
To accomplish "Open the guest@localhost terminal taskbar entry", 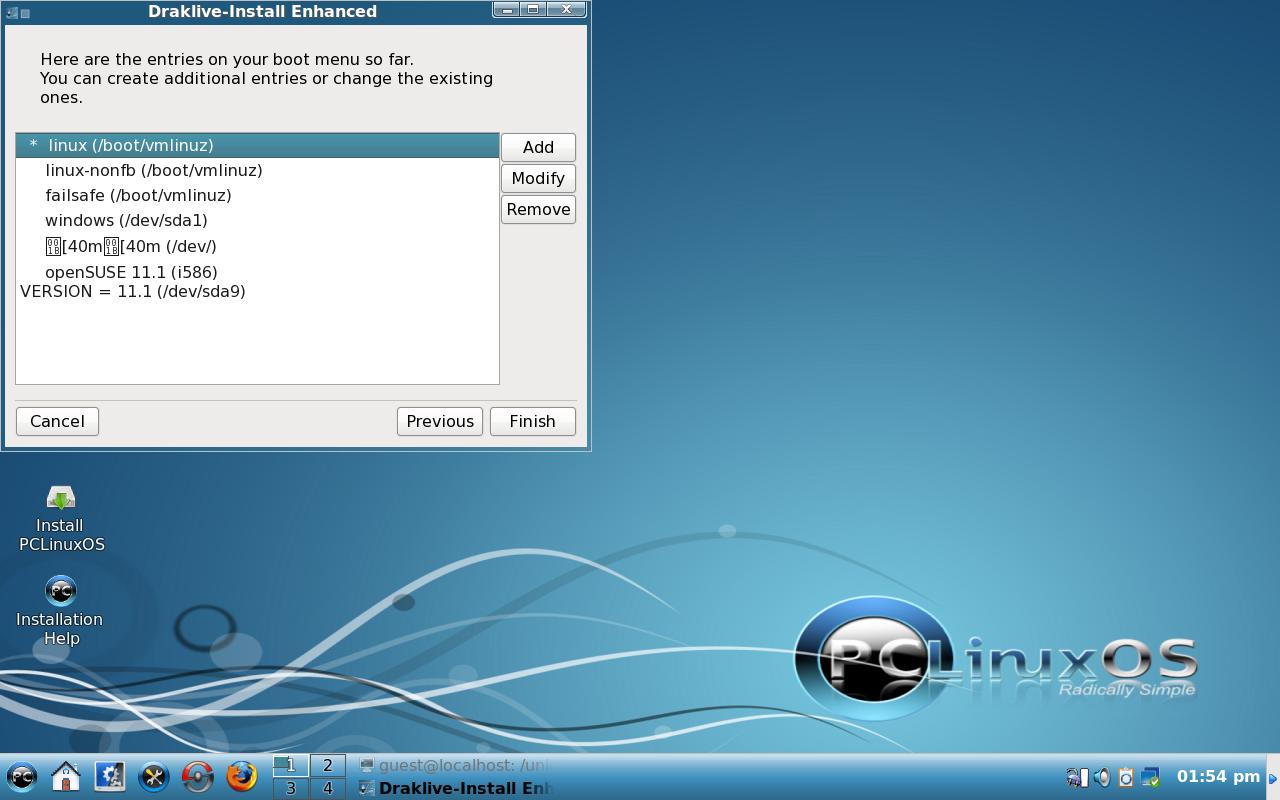I will [456, 765].
